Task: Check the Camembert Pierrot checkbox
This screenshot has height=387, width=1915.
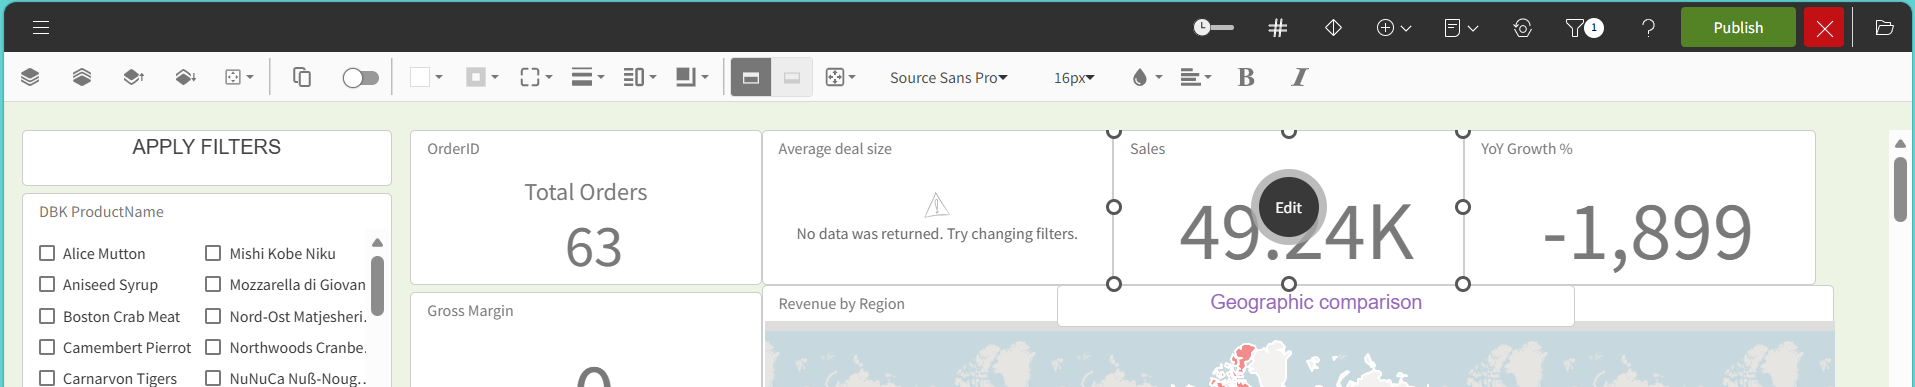Action: point(47,347)
